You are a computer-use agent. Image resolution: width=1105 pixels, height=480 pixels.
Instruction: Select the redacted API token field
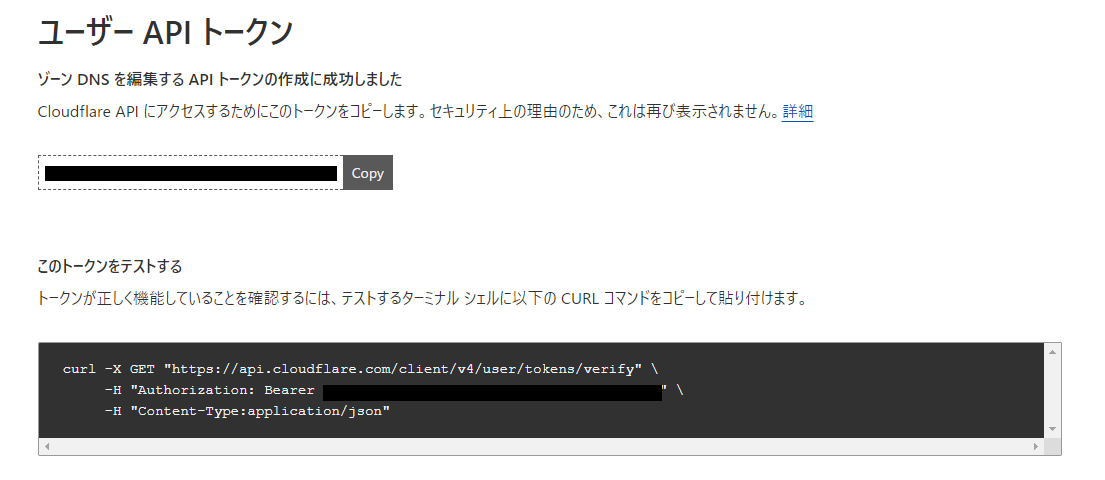[x=190, y=173]
